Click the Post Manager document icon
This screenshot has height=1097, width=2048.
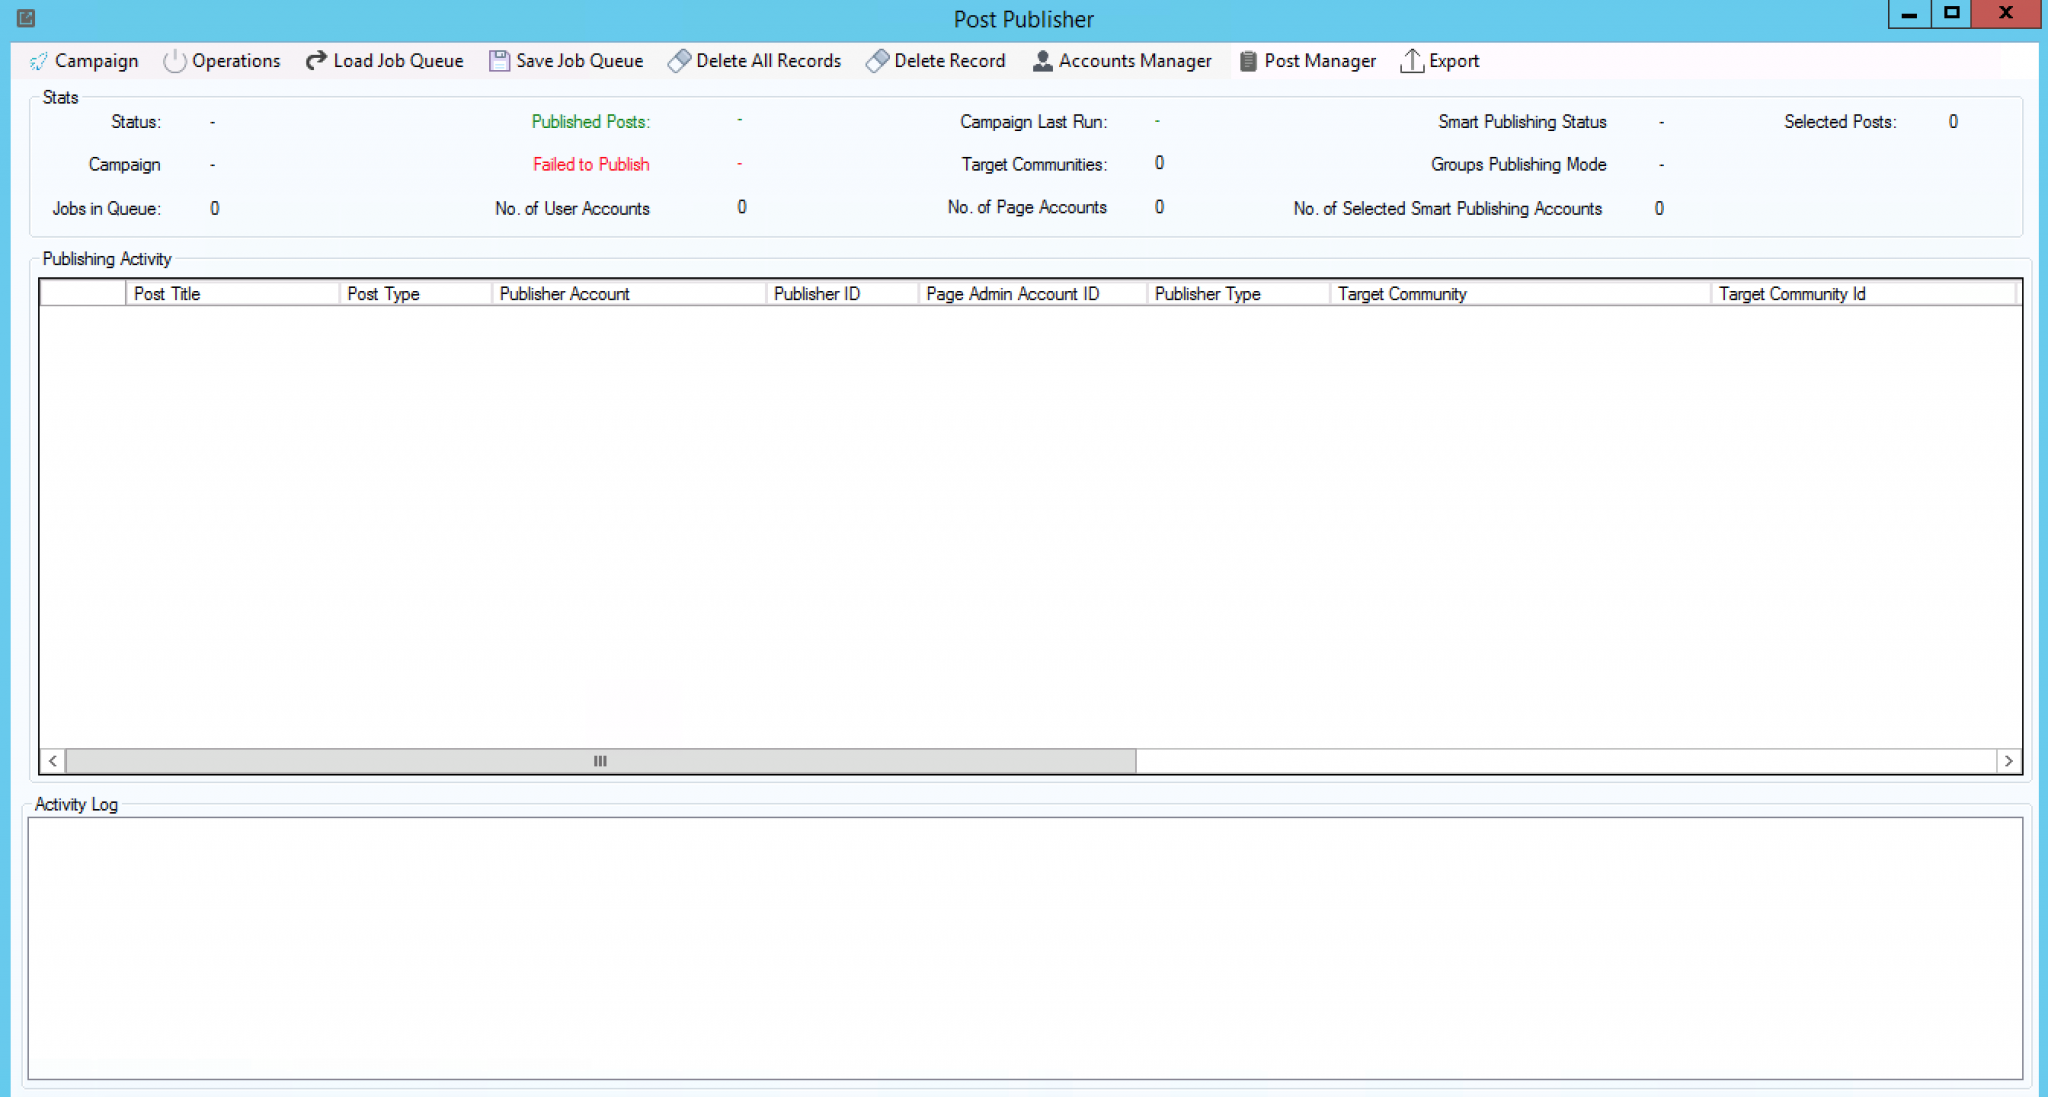coord(1246,61)
